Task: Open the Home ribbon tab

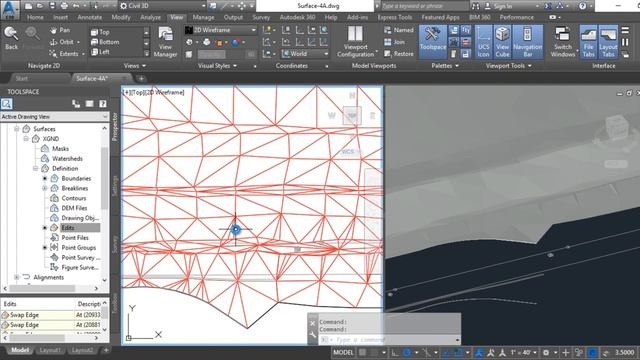Action: [x=35, y=18]
